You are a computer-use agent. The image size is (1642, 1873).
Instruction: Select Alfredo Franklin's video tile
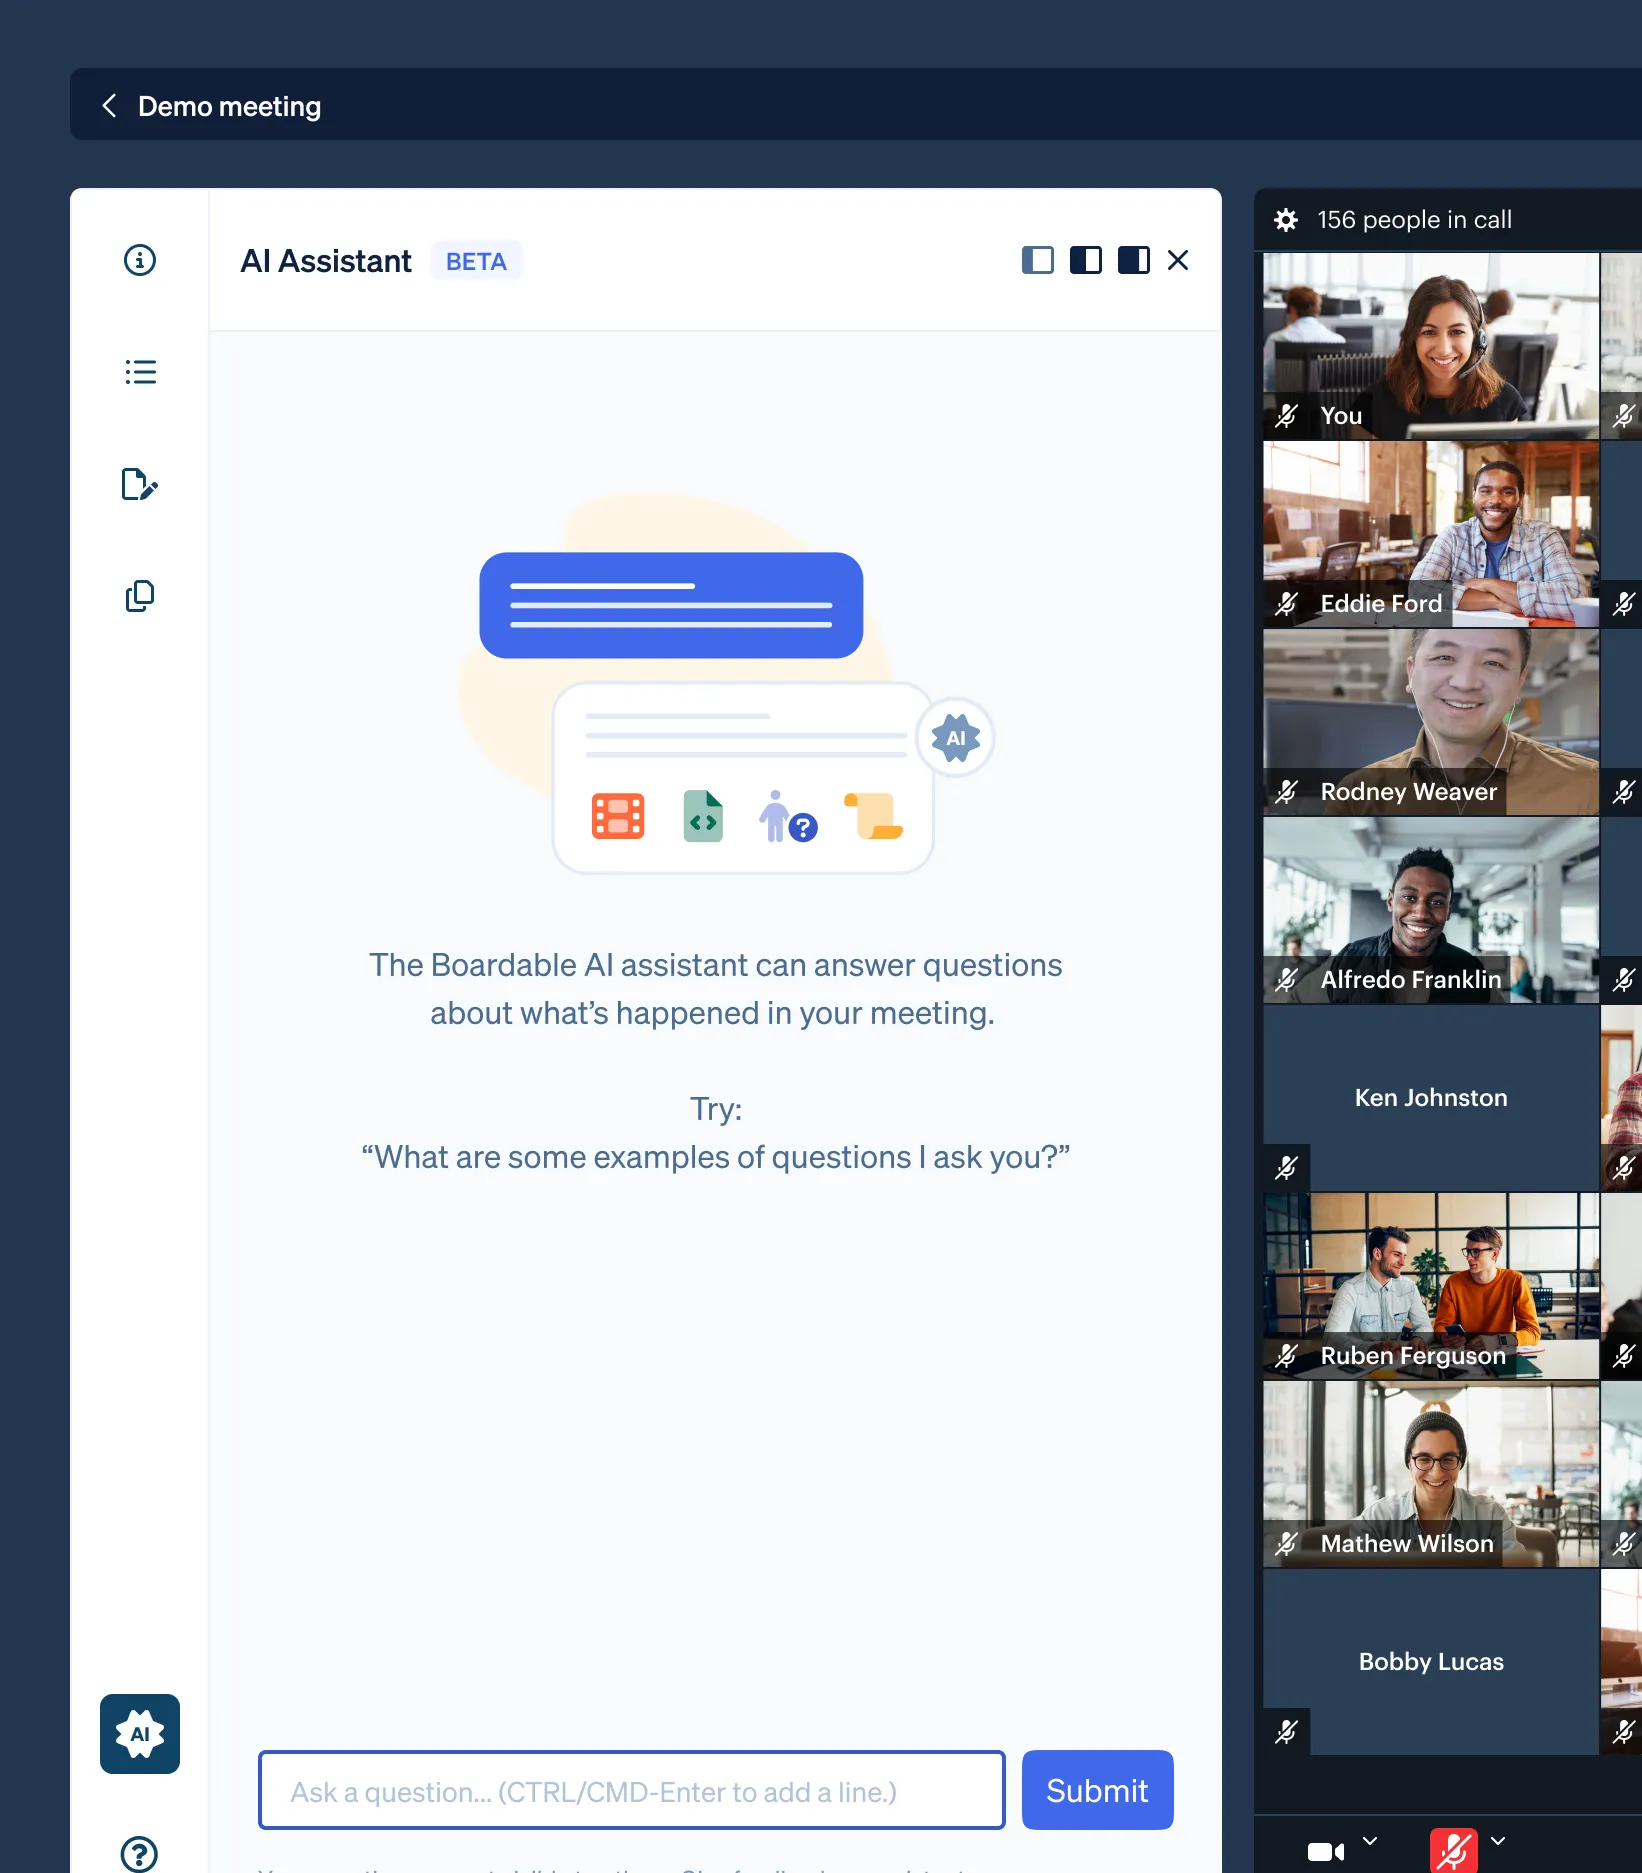[x=1431, y=910]
